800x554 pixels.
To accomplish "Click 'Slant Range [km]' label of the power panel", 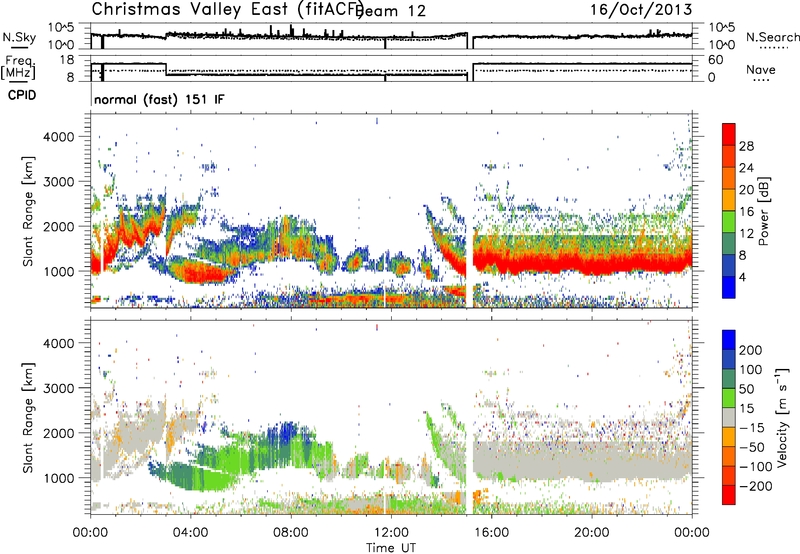I will pyautogui.click(x=28, y=211).
